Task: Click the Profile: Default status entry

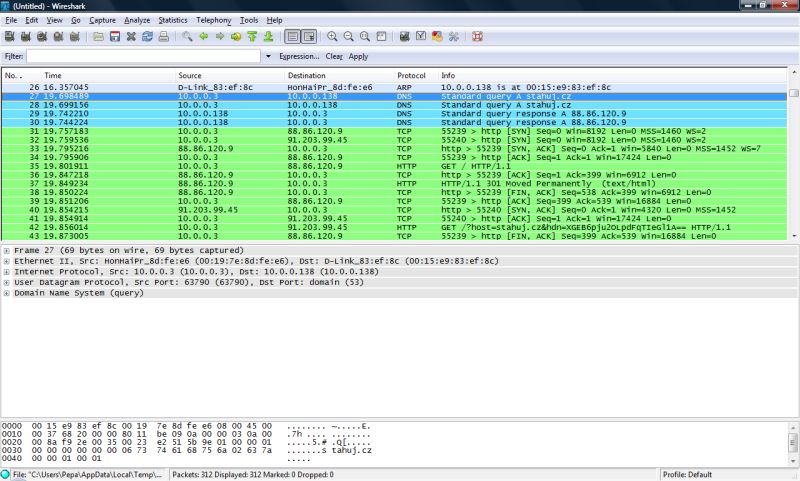Action: click(x=687, y=474)
